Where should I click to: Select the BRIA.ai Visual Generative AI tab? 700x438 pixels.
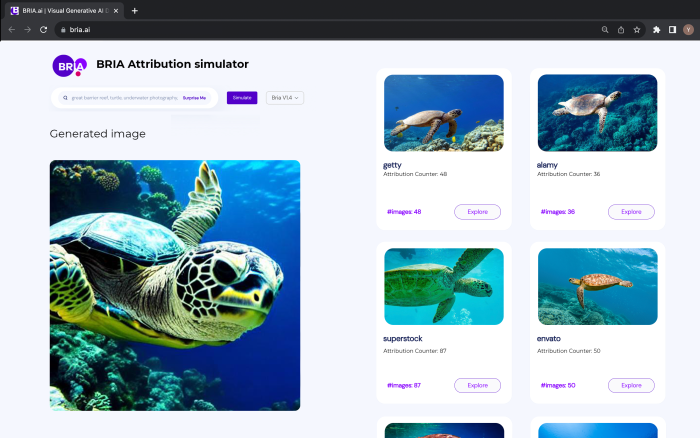coord(65,11)
